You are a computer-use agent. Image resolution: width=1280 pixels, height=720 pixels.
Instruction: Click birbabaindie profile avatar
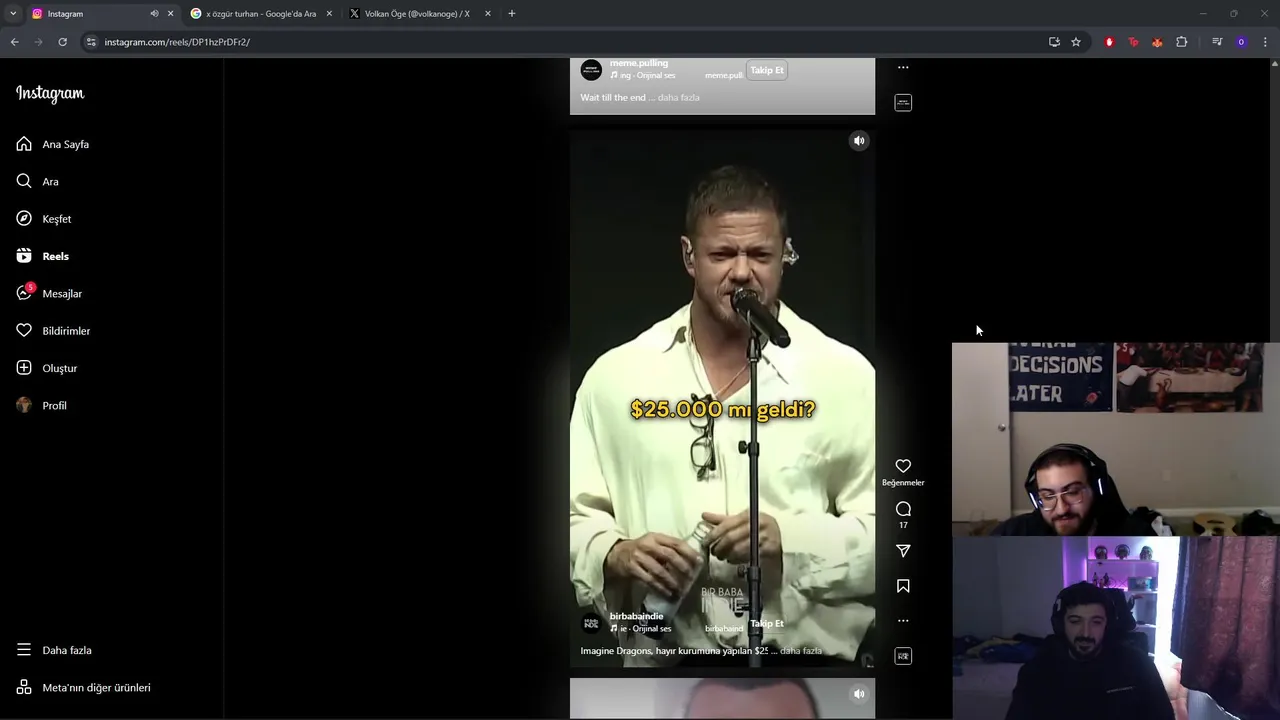(591, 623)
